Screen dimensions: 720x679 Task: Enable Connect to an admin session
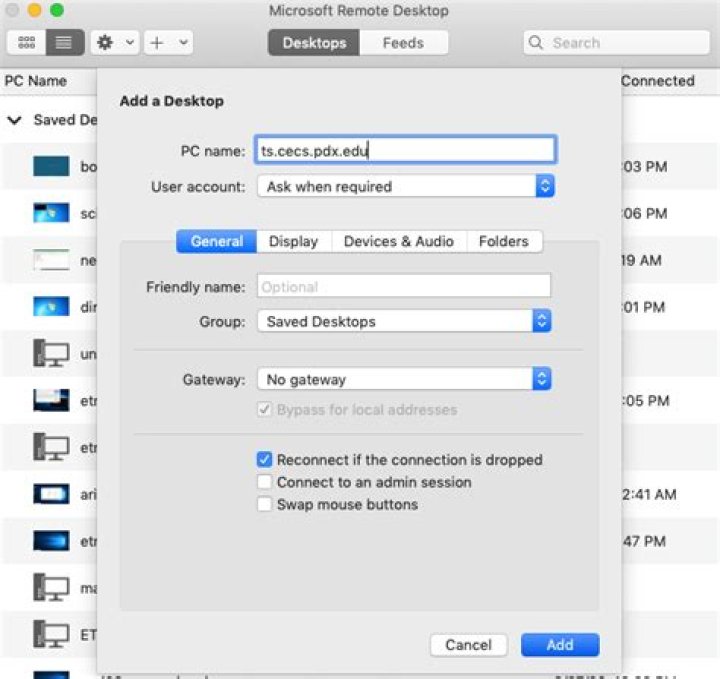pyautogui.click(x=264, y=482)
